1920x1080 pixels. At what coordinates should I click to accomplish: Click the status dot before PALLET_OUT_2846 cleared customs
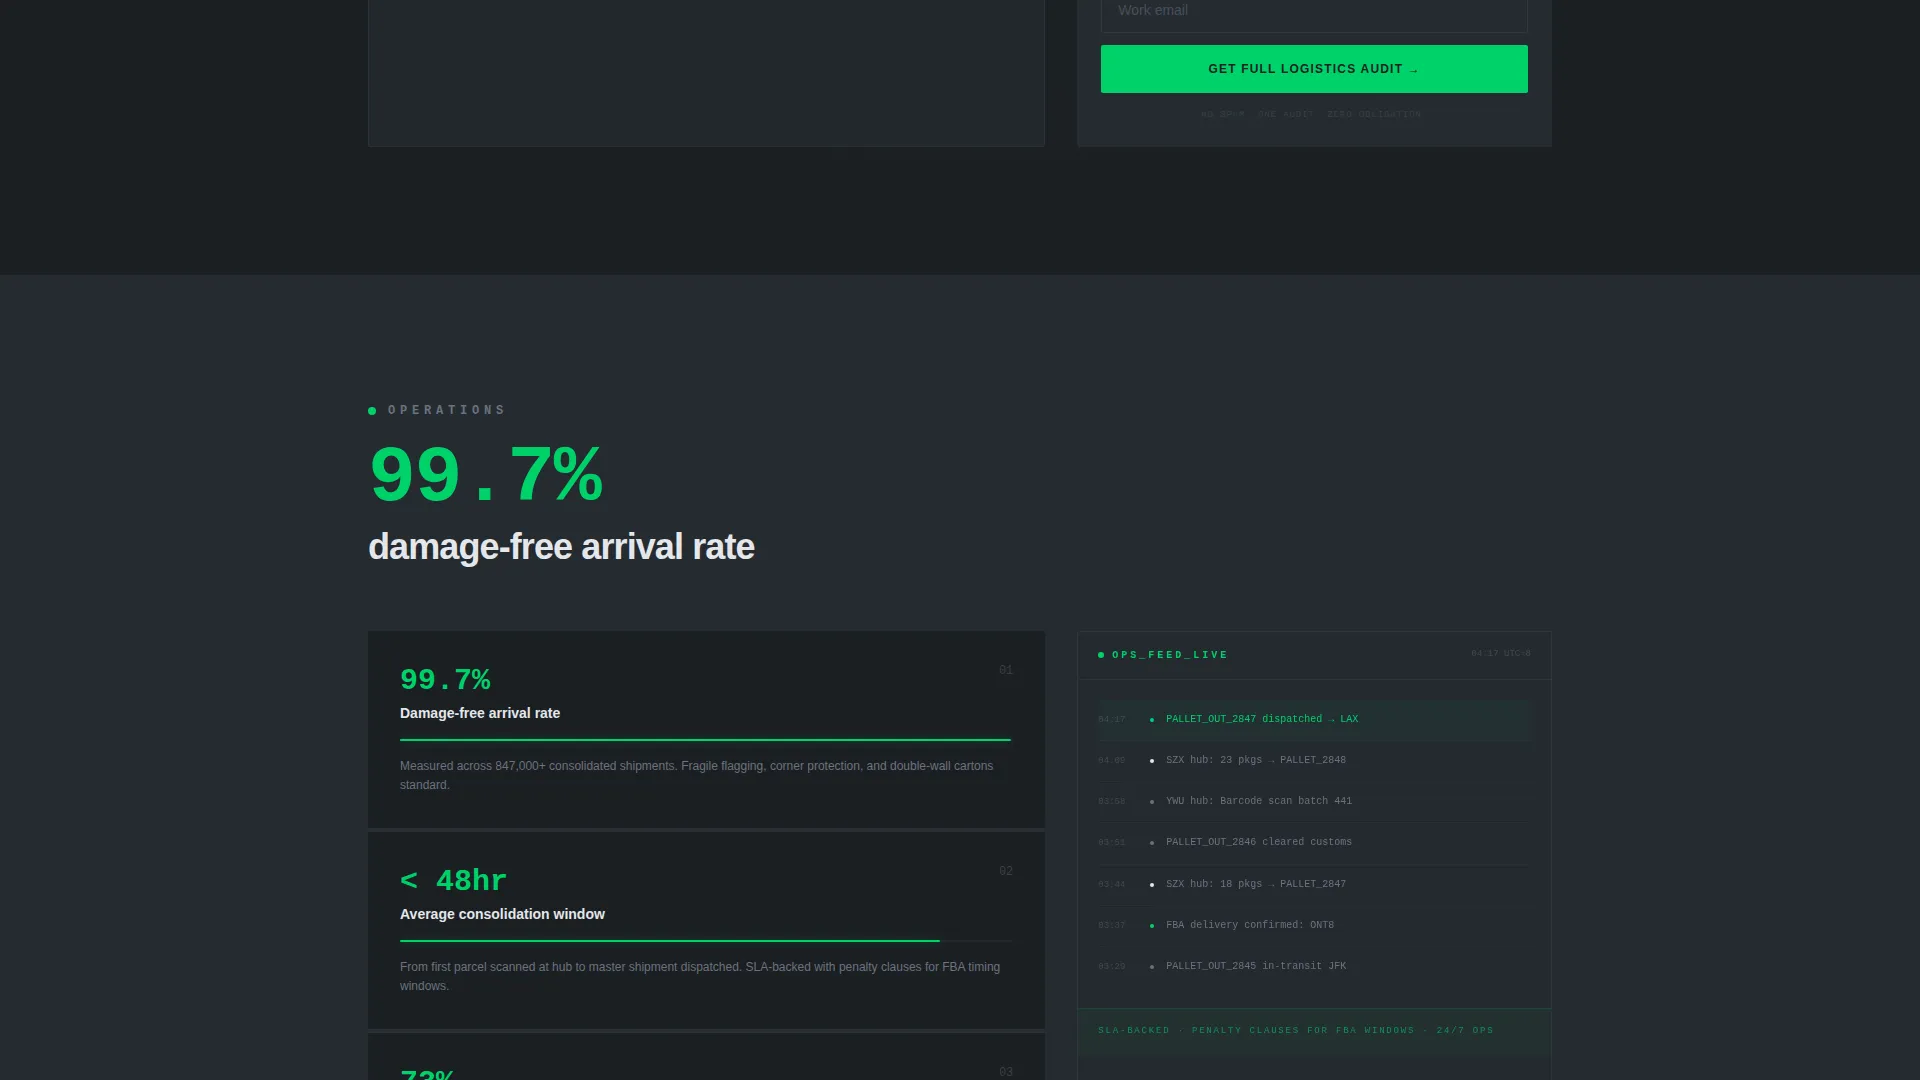click(1152, 843)
